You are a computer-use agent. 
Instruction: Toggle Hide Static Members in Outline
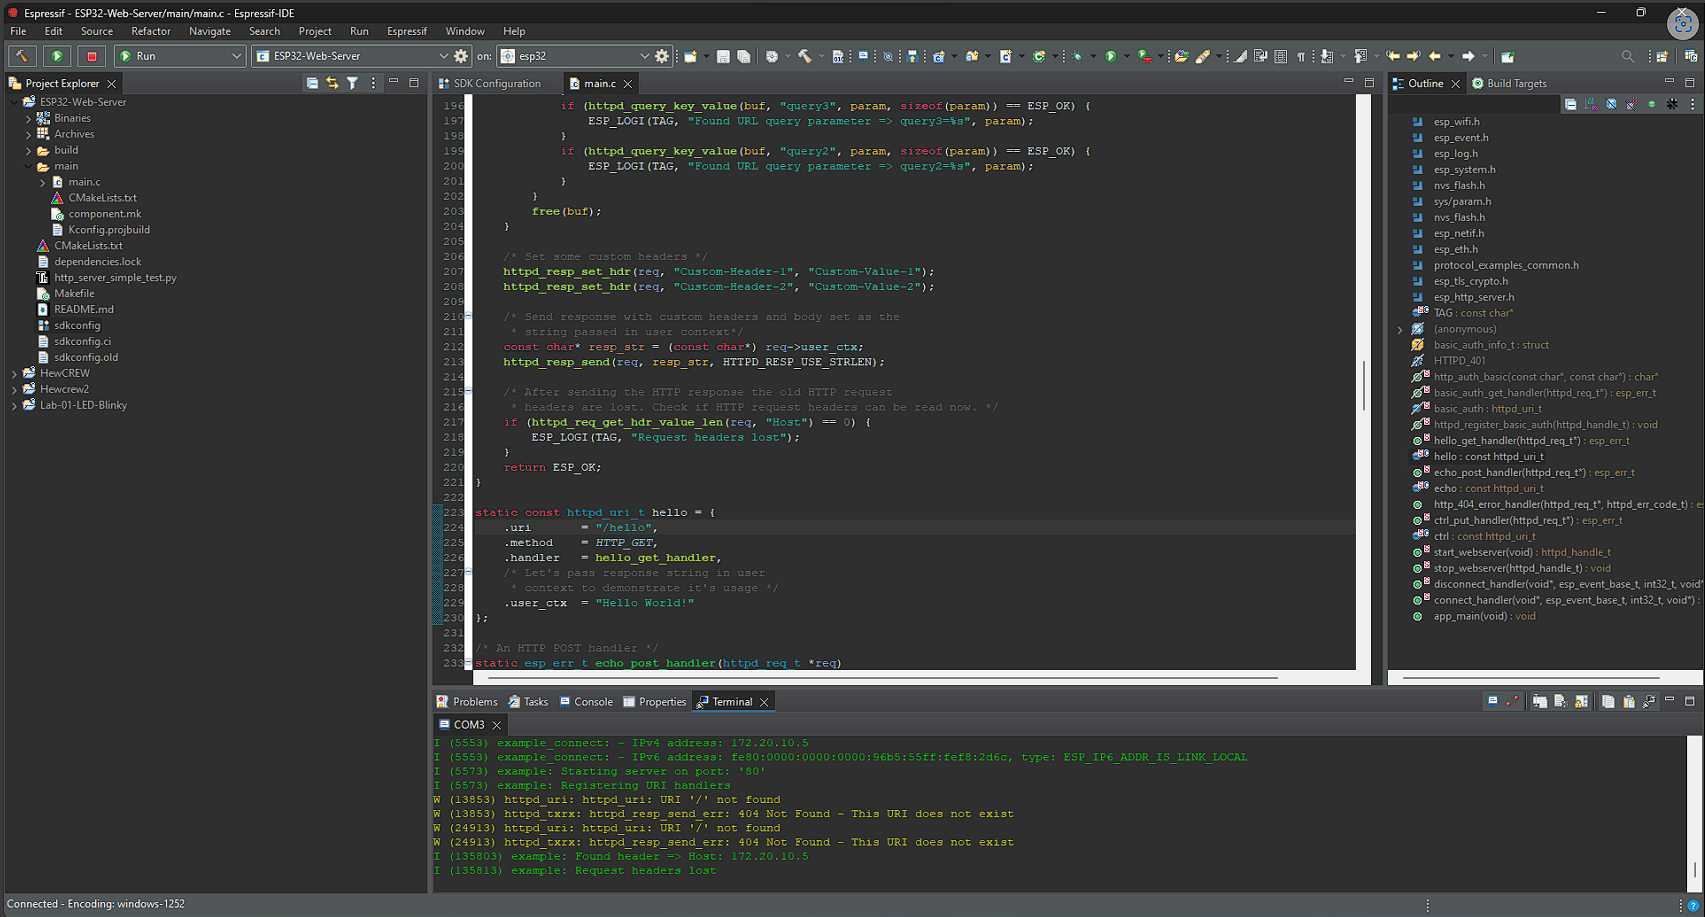click(x=1631, y=104)
